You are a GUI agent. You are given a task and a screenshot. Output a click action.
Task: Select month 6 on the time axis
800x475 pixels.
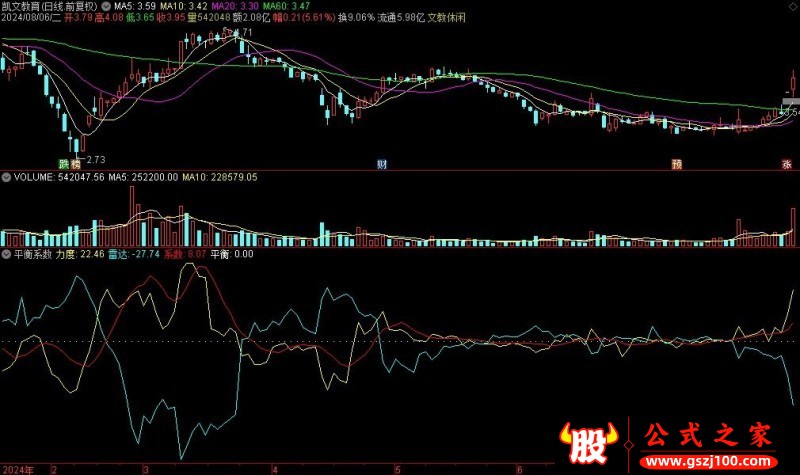tap(519, 470)
